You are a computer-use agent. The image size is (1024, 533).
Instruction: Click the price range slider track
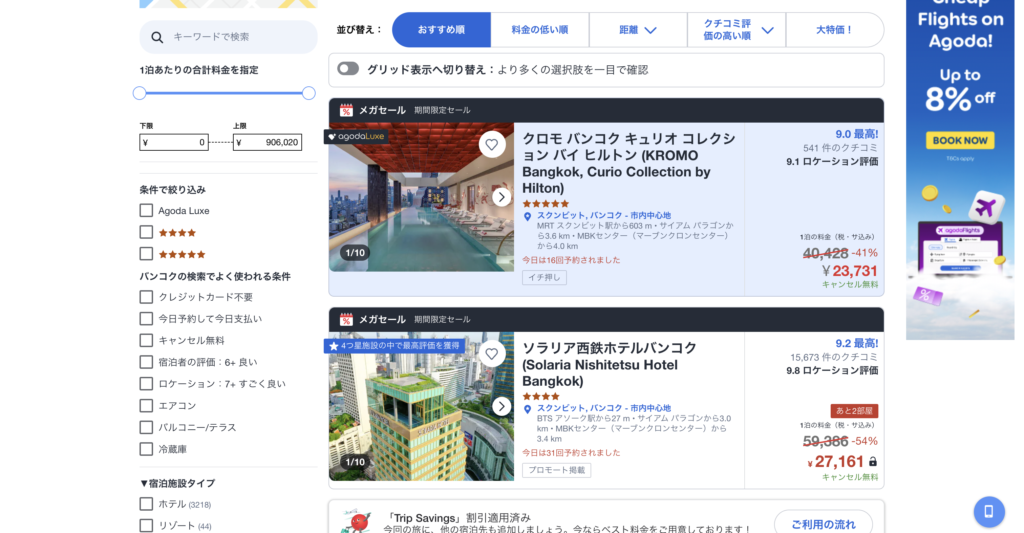click(224, 93)
